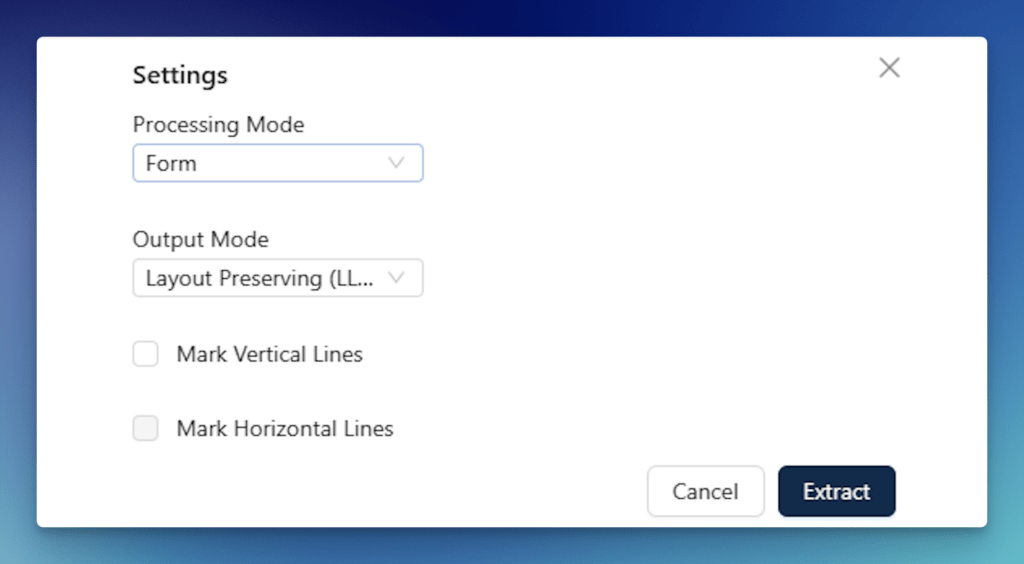Enable the Mark Vertical Lines checkbox
This screenshot has width=1024, height=564.
146,354
